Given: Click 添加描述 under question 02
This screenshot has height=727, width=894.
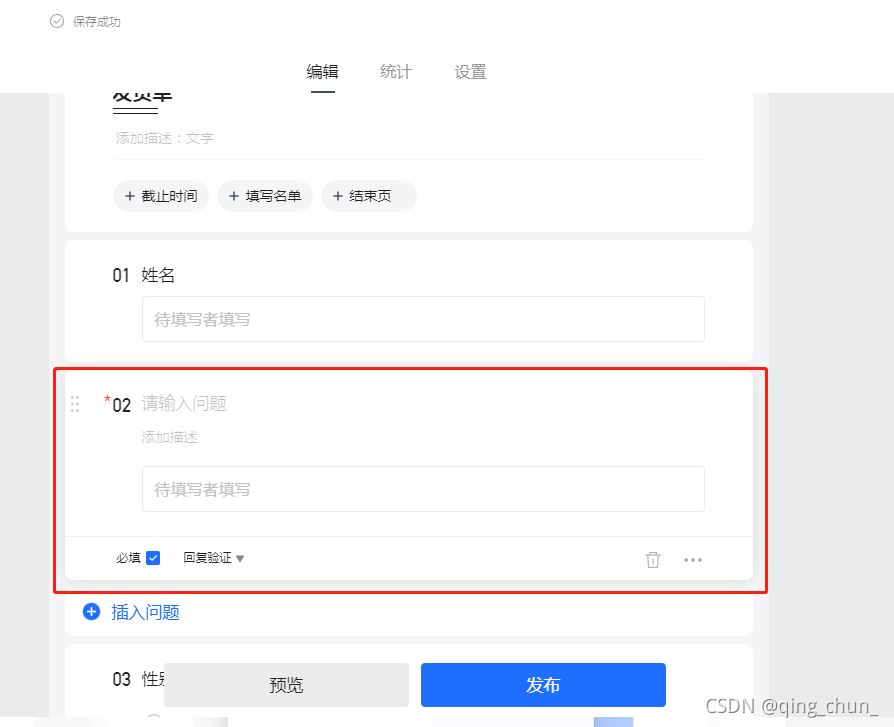Looking at the screenshot, I should click(x=169, y=437).
